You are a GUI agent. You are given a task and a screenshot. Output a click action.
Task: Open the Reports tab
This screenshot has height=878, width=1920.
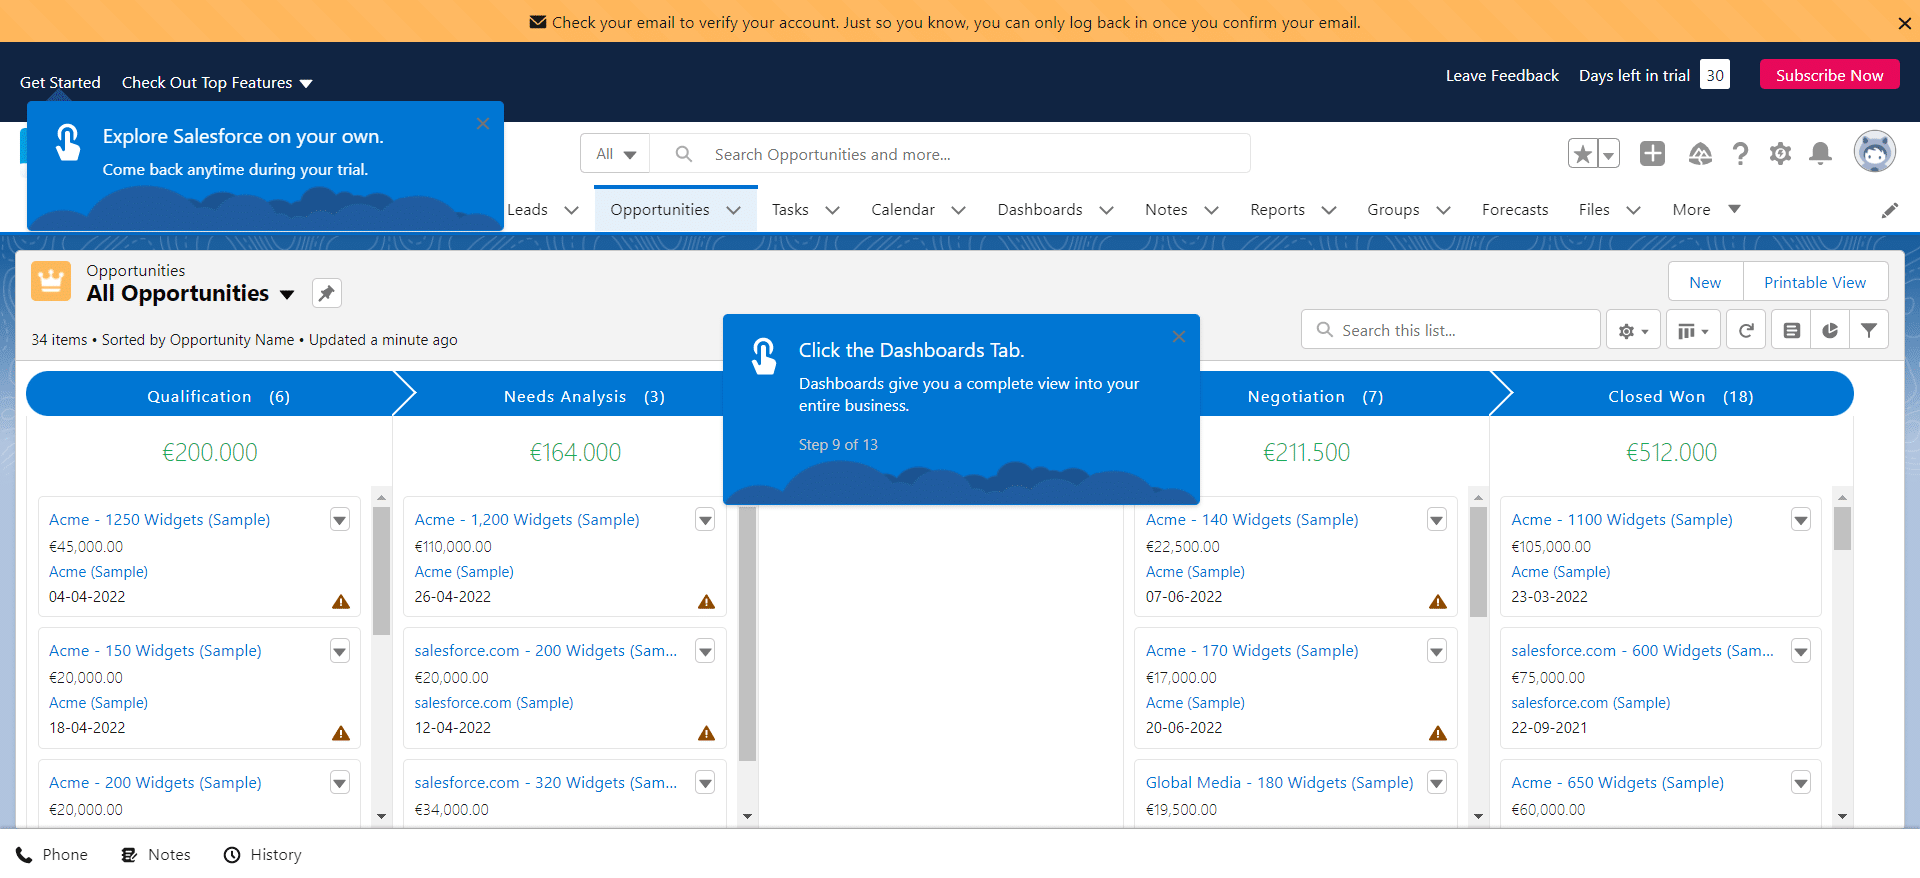click(1277, 210)
